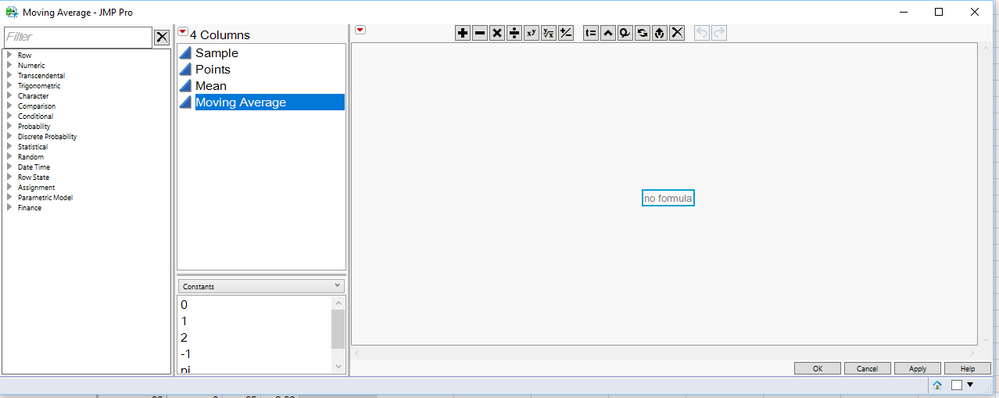The height and width of the screenshot is (398, 999).
Task: Click the up-arrow circular toolbar icon
Action: [659, 34]
